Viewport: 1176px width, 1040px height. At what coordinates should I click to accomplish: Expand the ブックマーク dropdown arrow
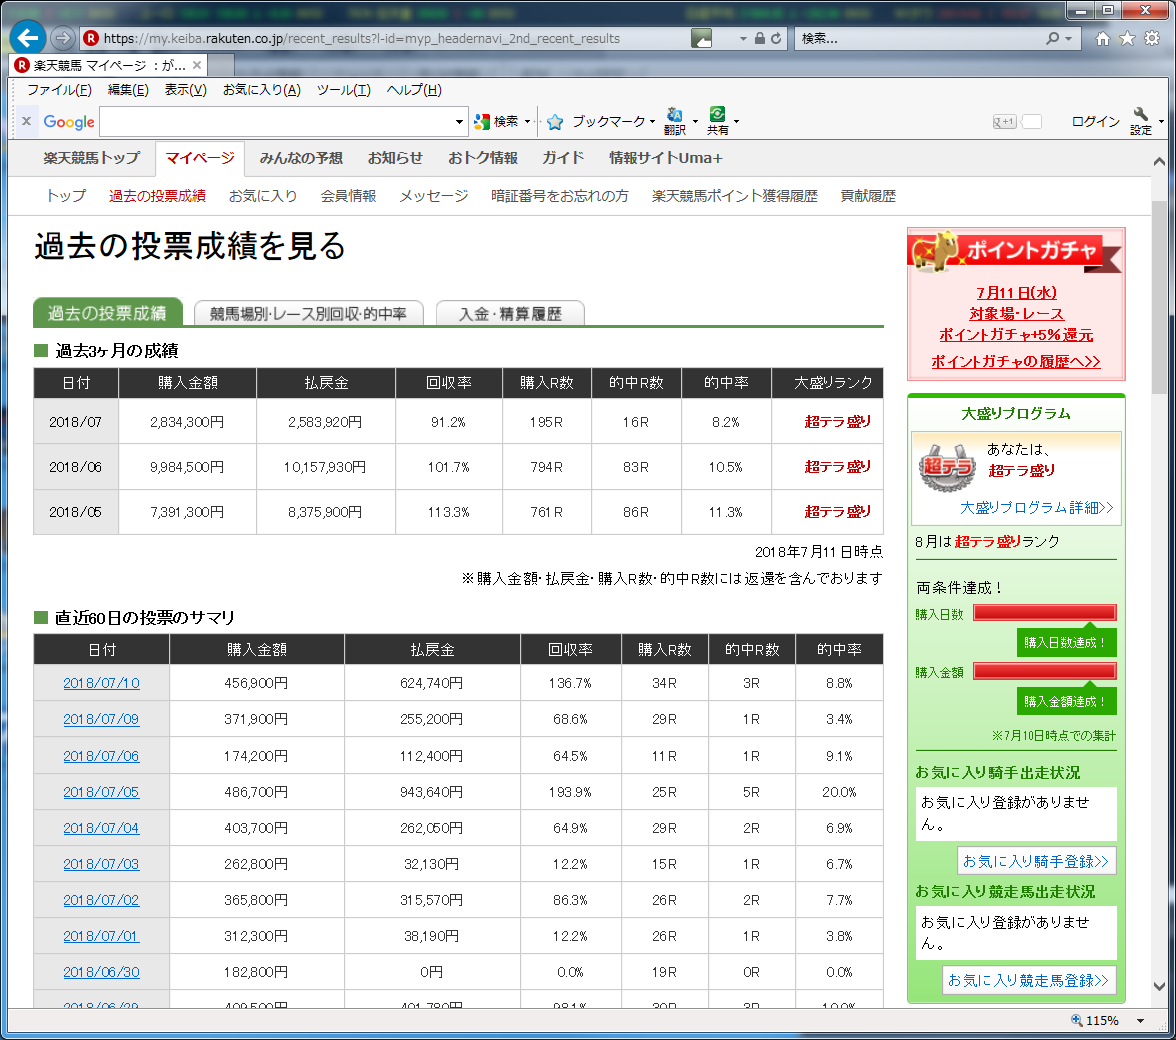click(x=652, y=121)
